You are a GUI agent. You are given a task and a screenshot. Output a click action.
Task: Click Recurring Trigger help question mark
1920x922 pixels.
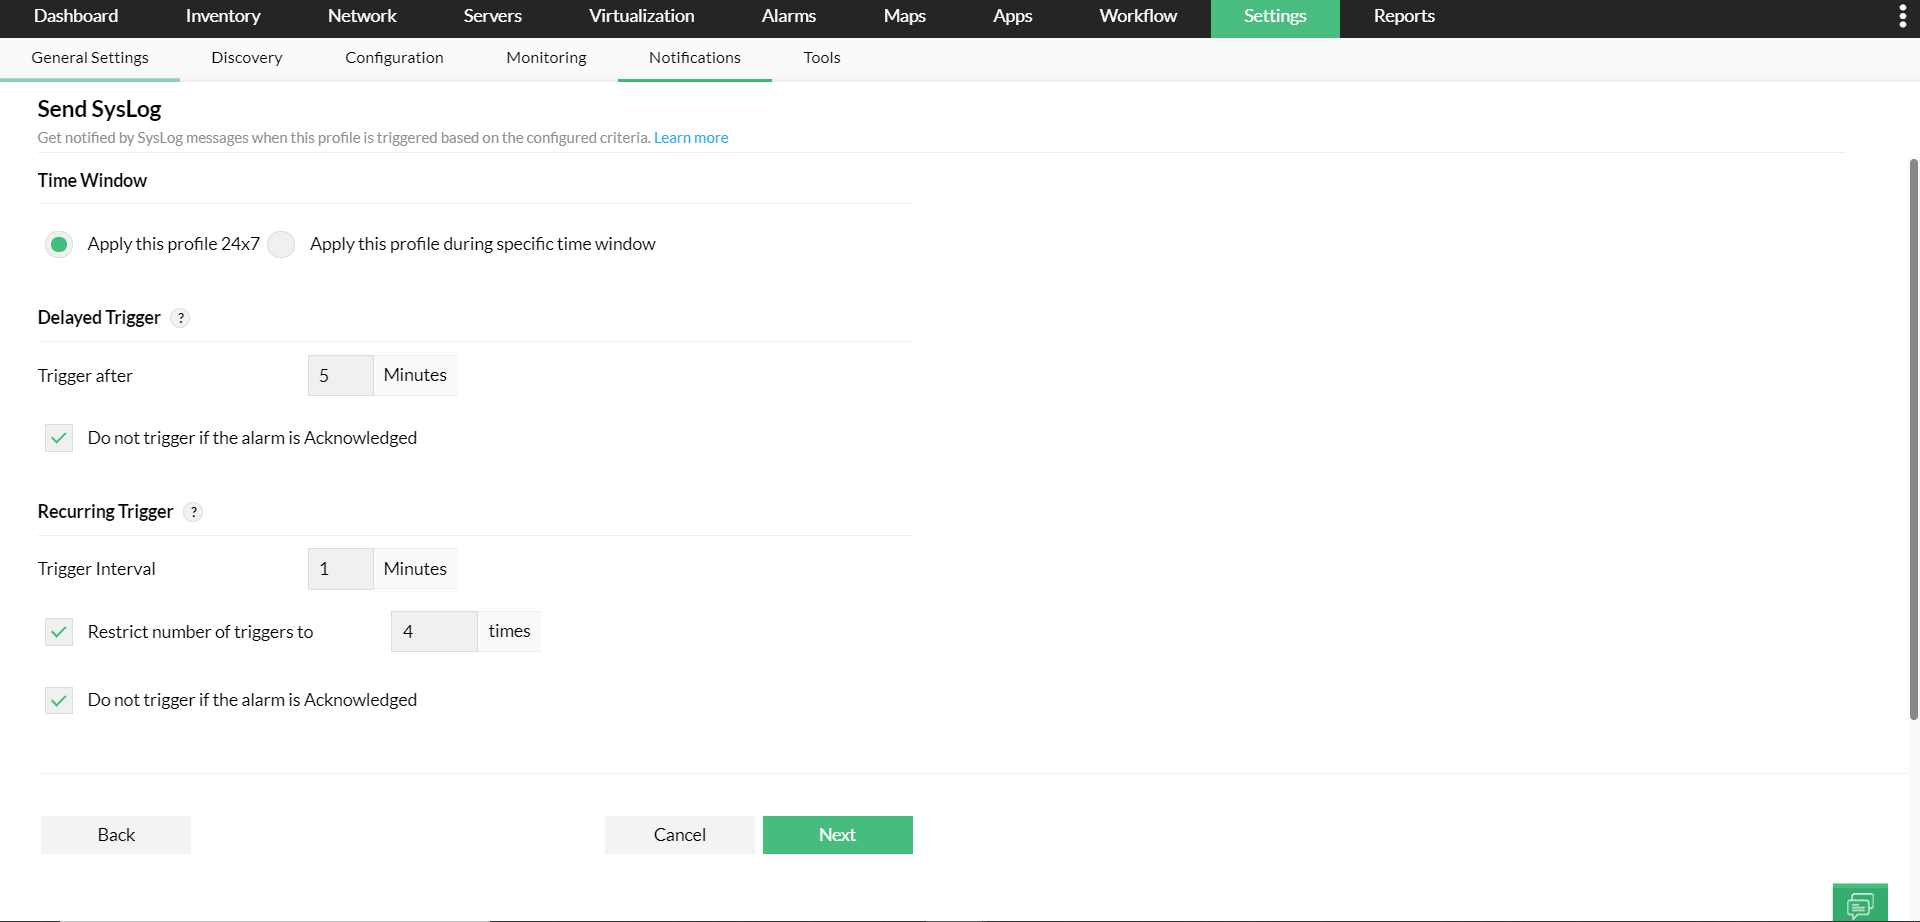tap(194, 512)
